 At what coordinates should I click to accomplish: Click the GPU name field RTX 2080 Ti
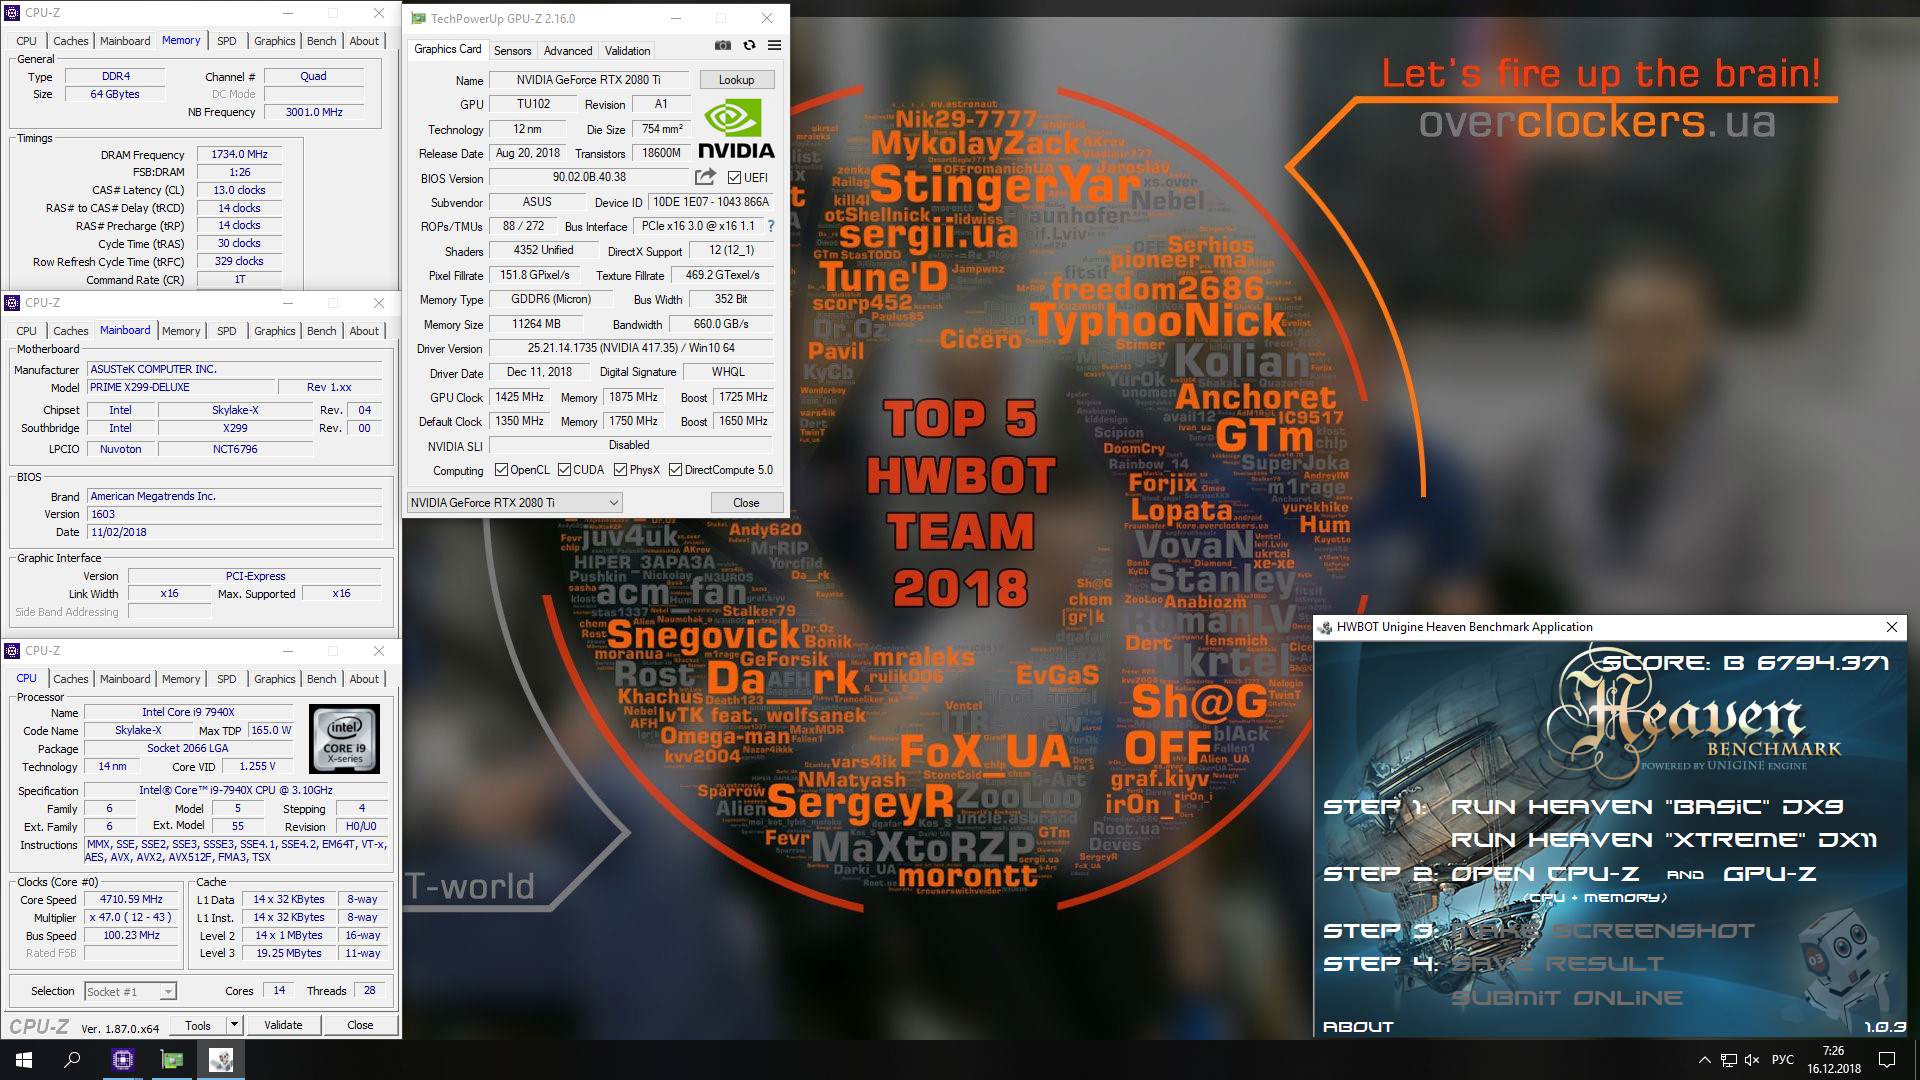point(588,80)
